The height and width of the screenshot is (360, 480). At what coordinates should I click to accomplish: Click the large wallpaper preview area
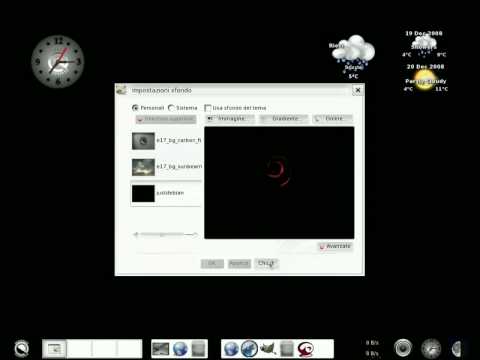pos(279,183)
